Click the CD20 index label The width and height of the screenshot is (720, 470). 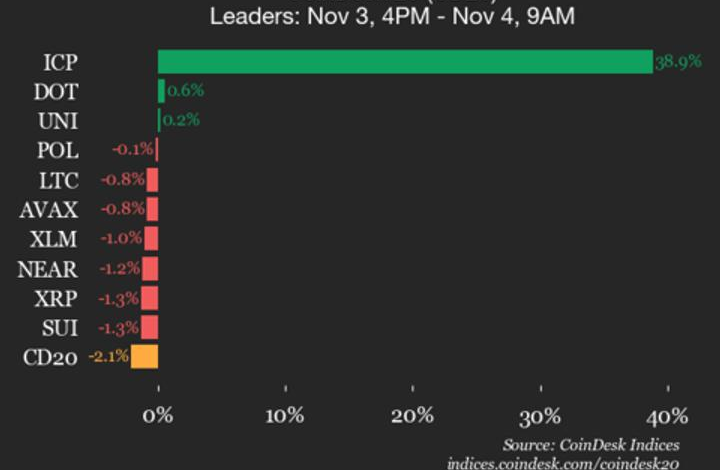[x=49, y=357]
